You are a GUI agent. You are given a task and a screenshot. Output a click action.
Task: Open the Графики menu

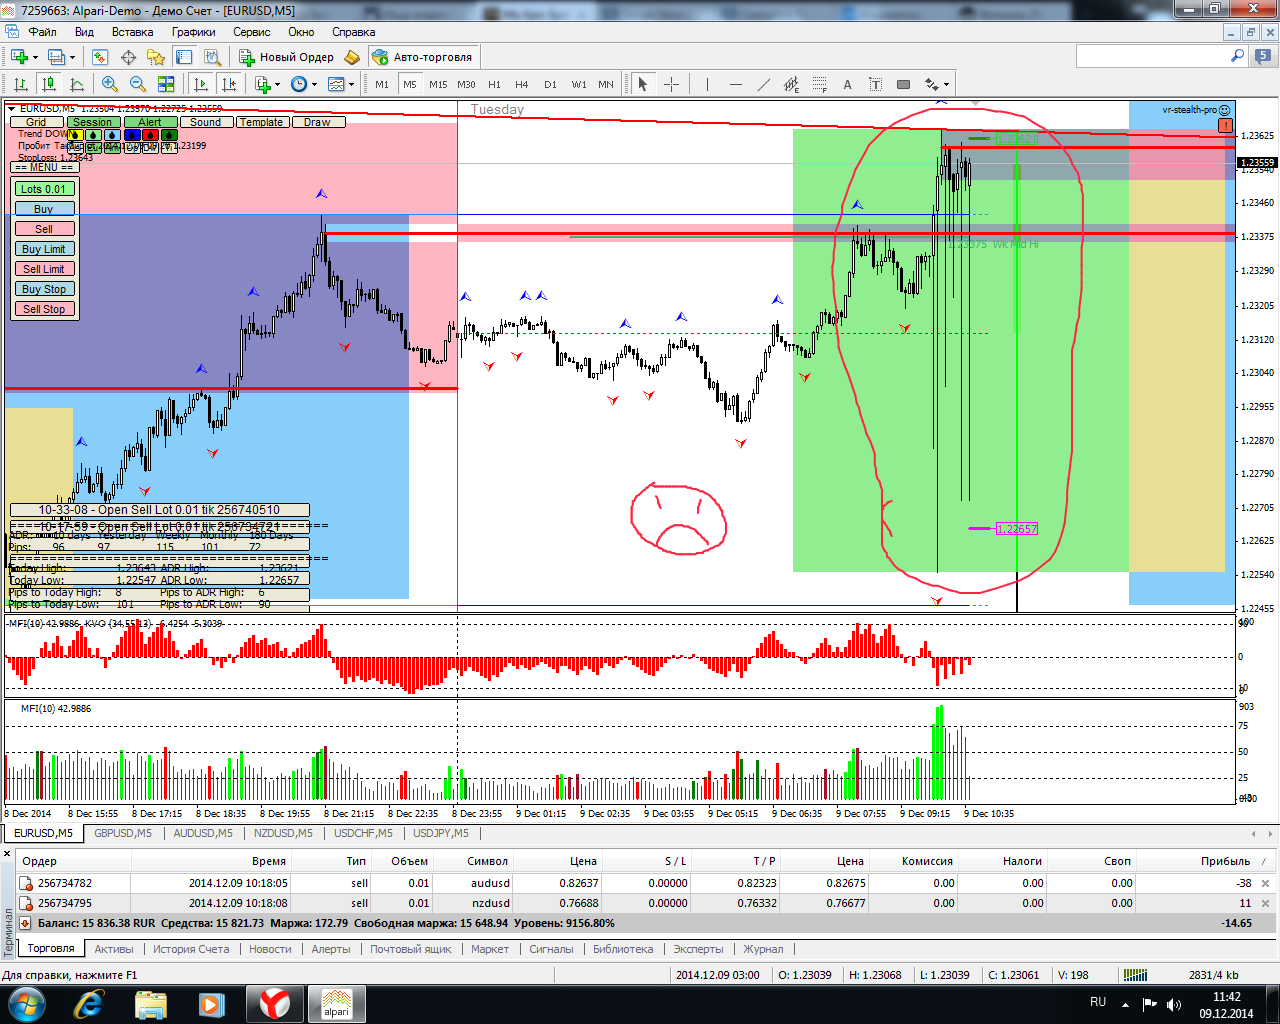[x=193, y=32]
